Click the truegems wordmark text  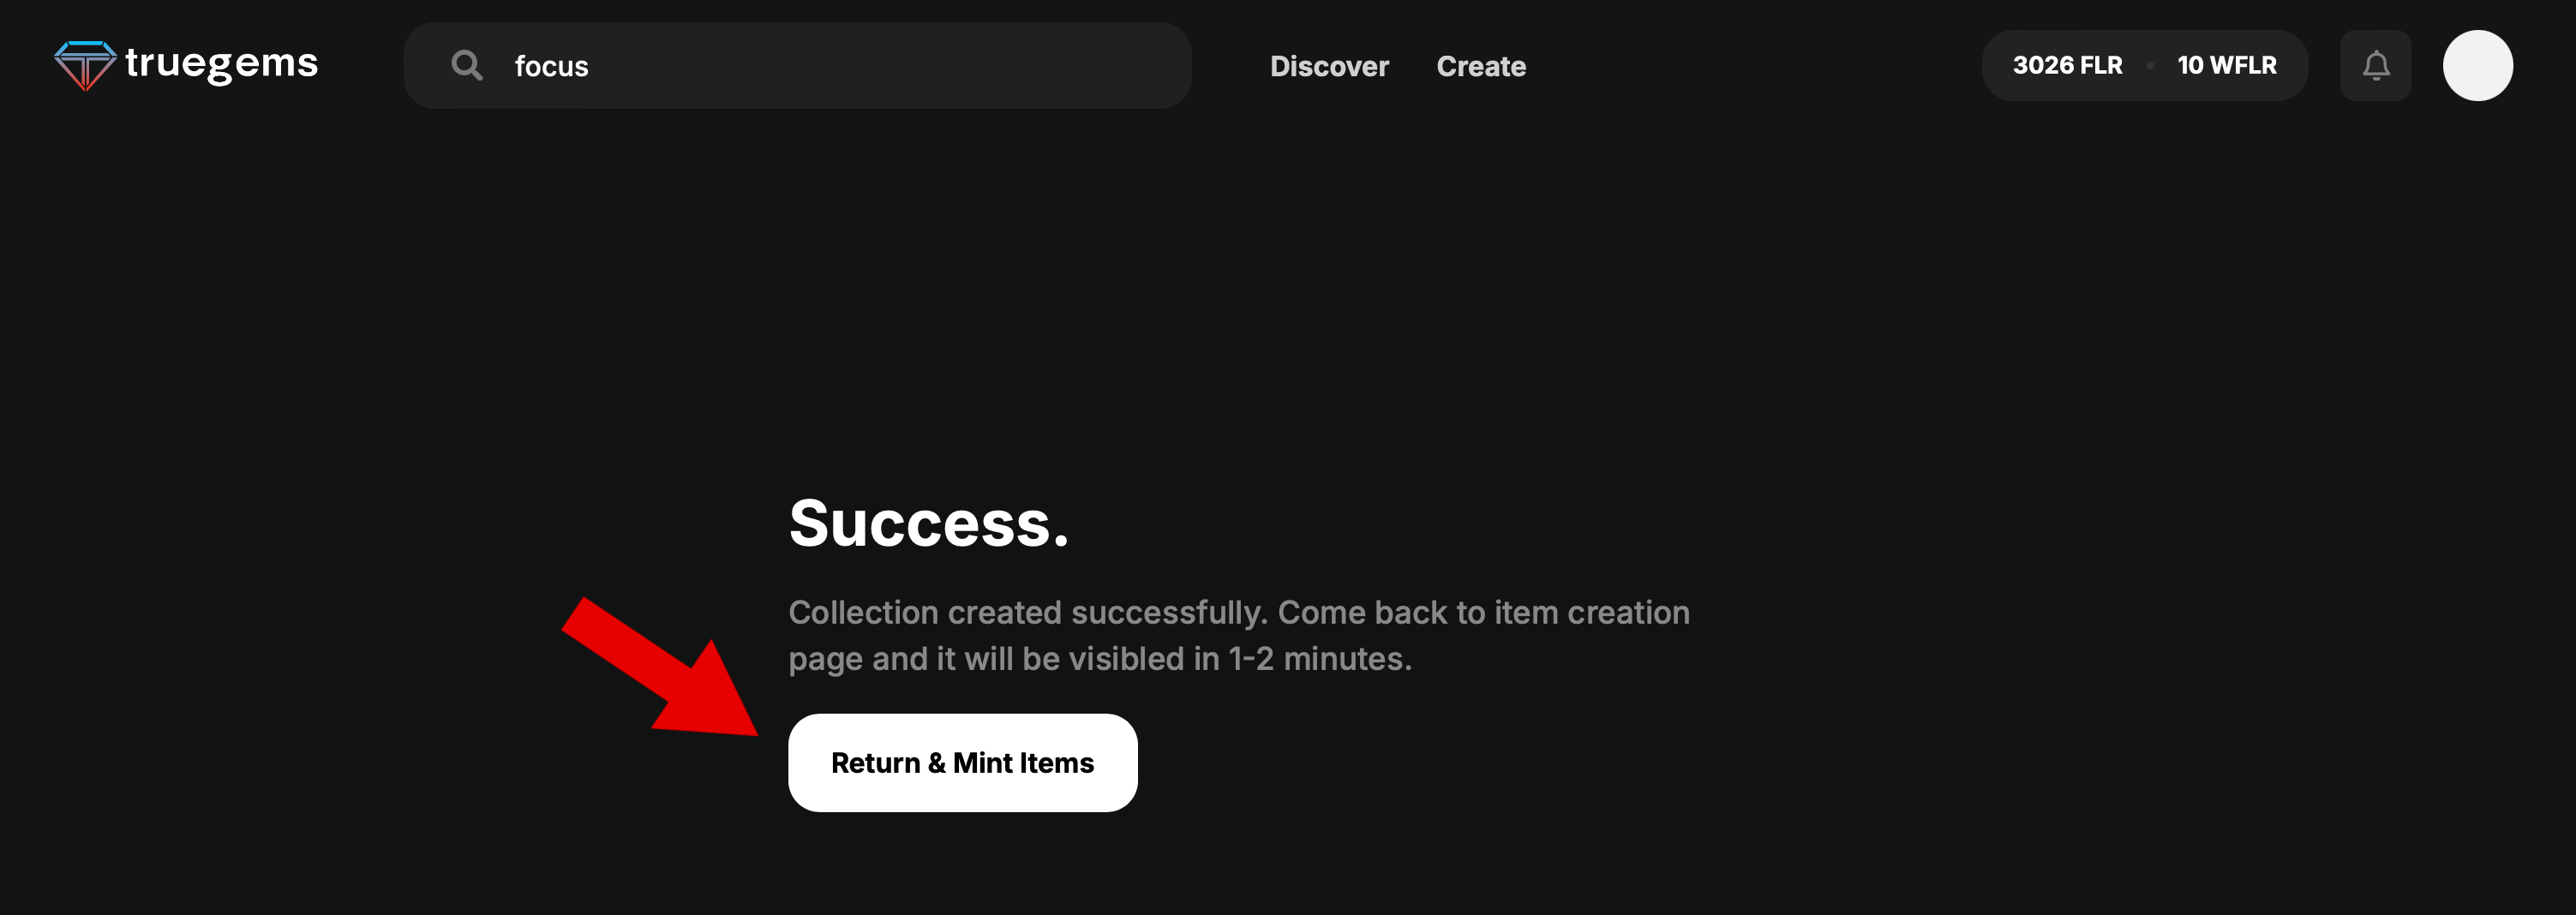[x=221, y=63]
